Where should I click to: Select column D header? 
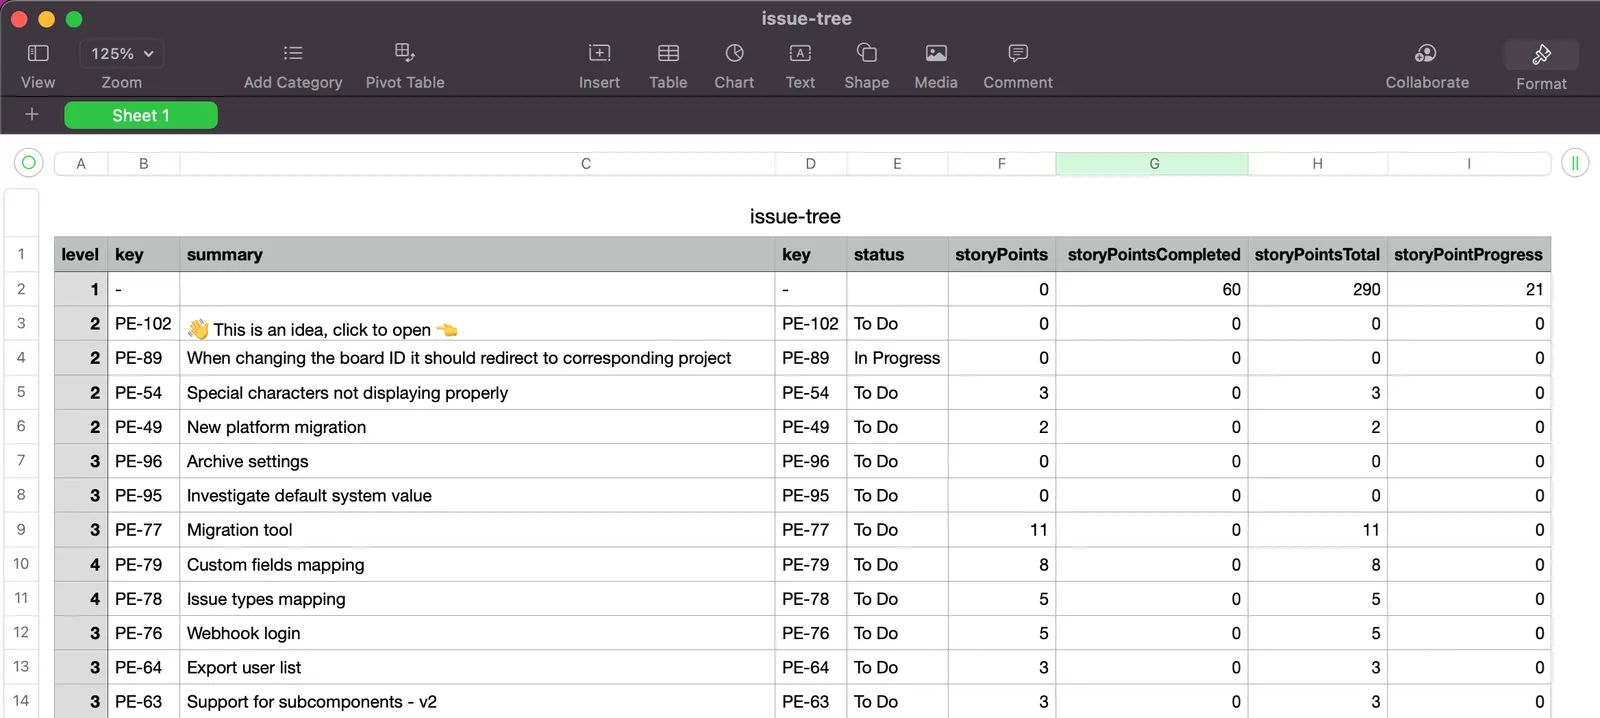[x=811, y=164]
